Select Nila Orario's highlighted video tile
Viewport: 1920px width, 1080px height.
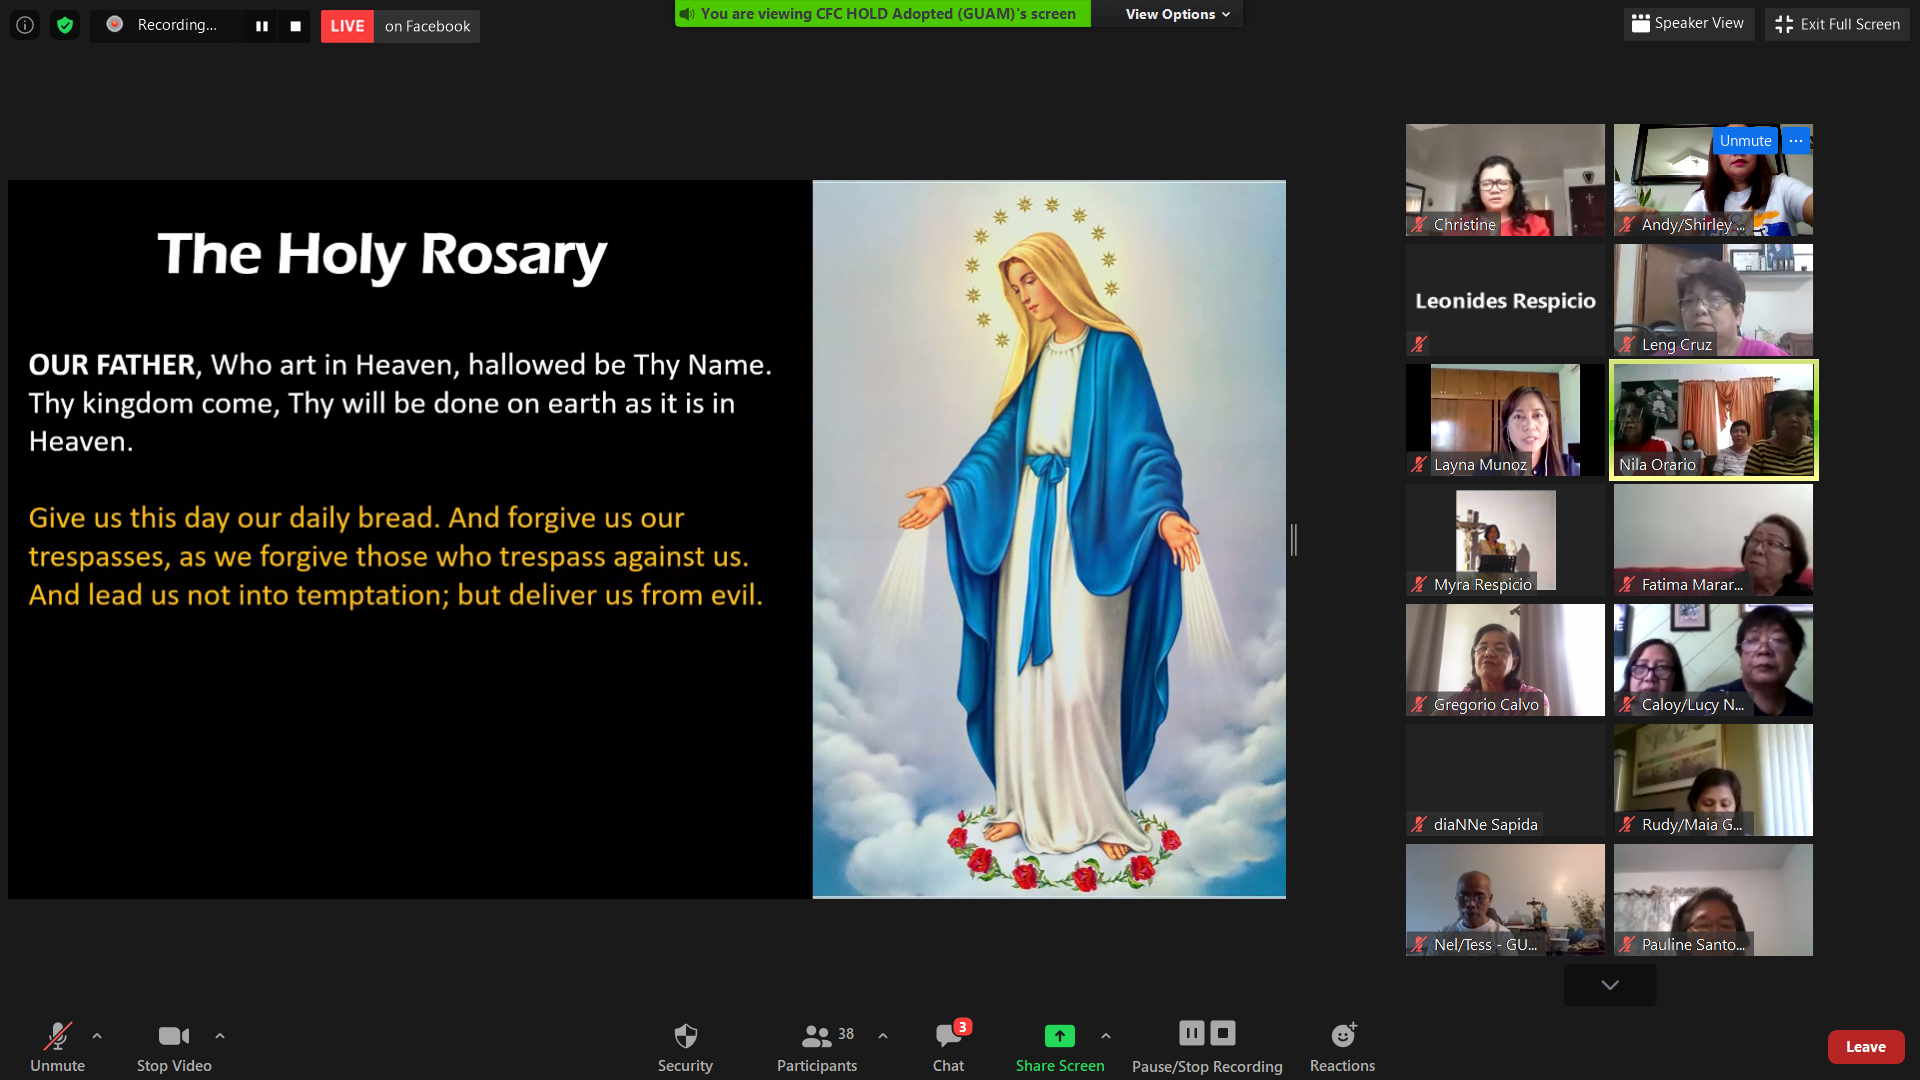click(x=1713, y=420)
